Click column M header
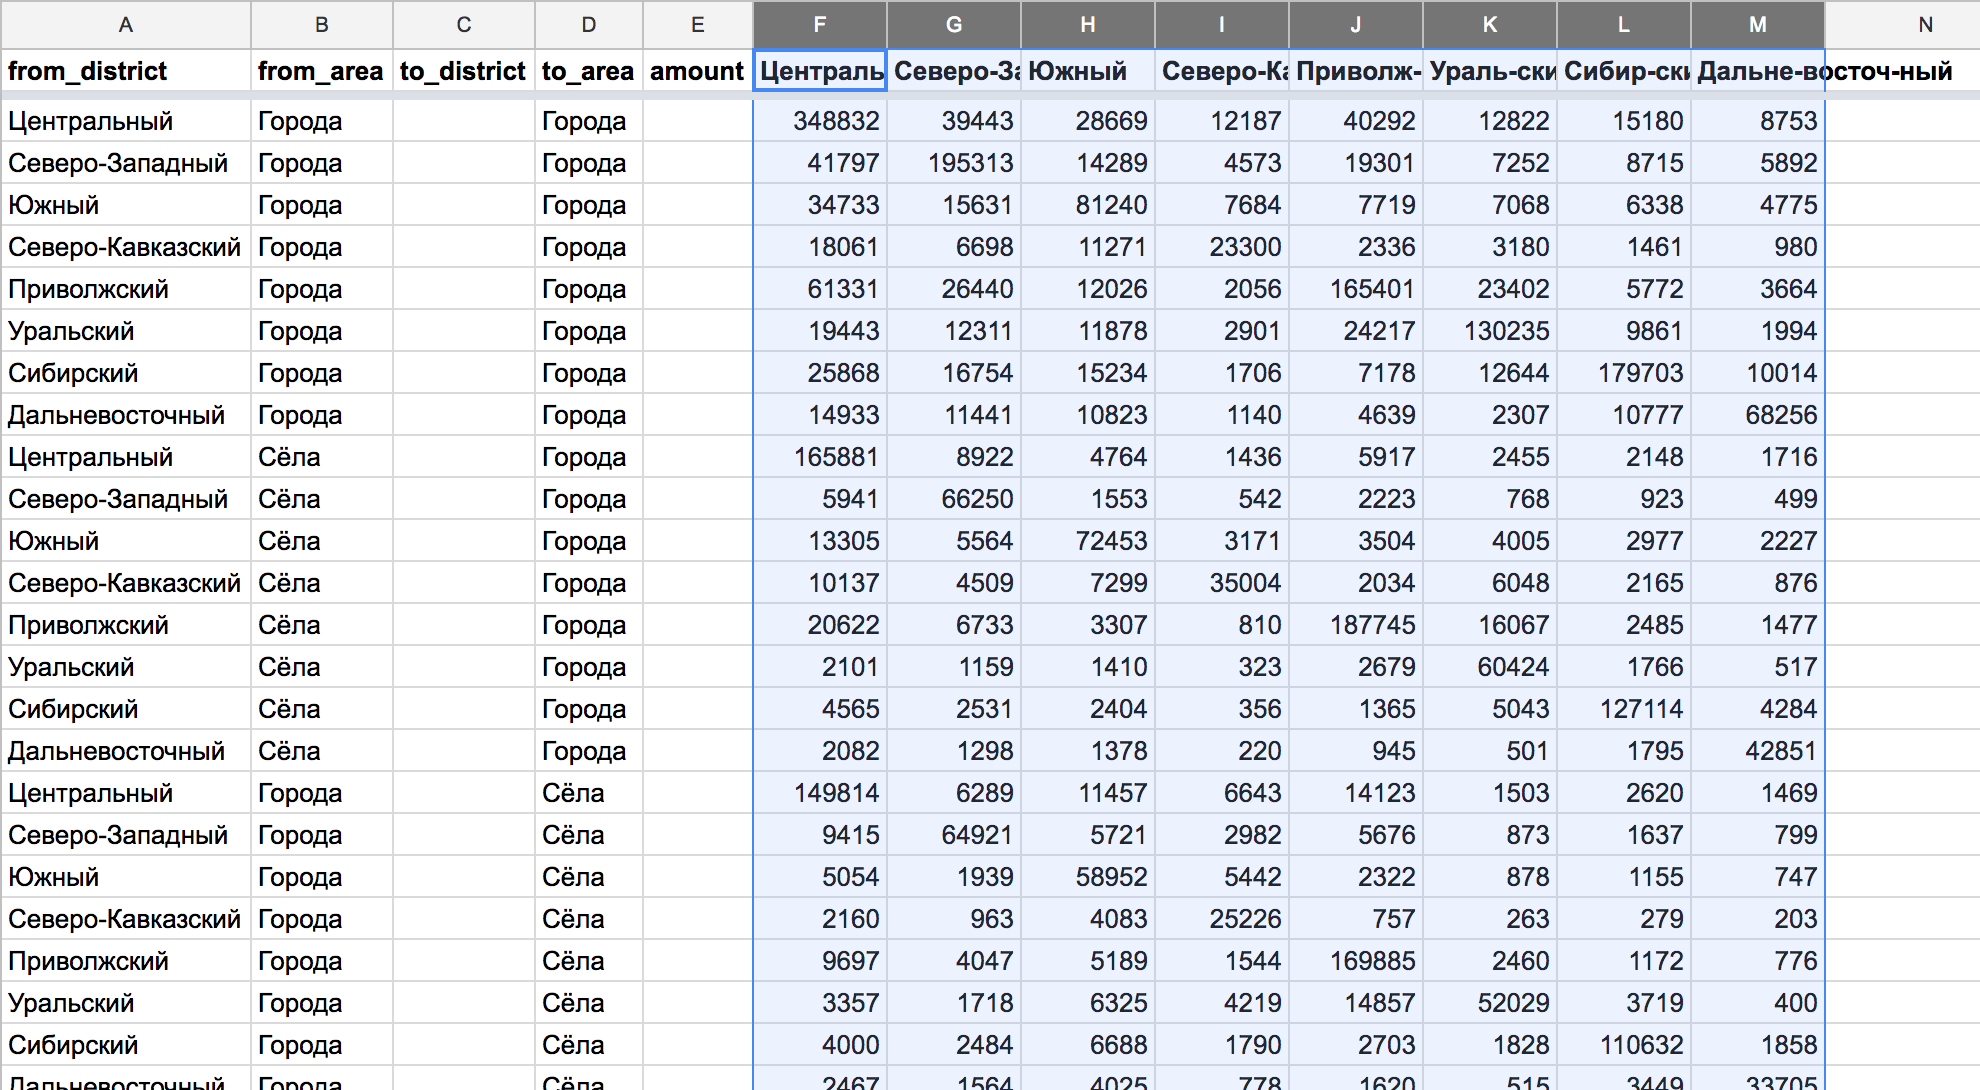Viewport: 1980px width, 1090px height. point(1757,25)
